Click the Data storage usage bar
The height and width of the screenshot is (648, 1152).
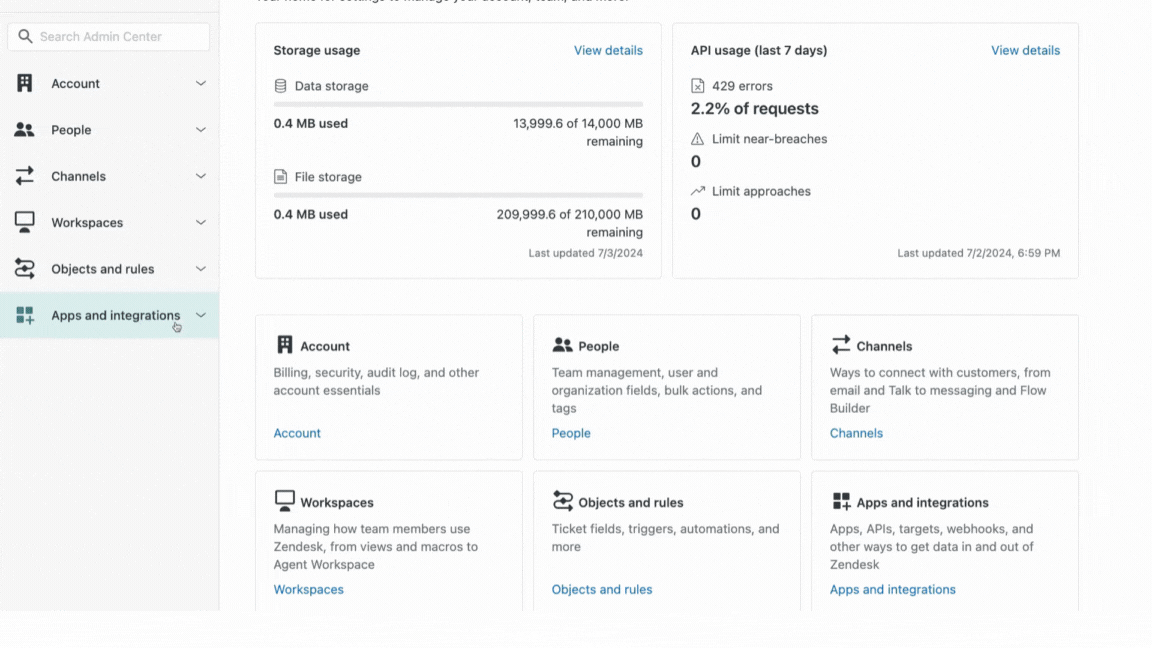458,104
